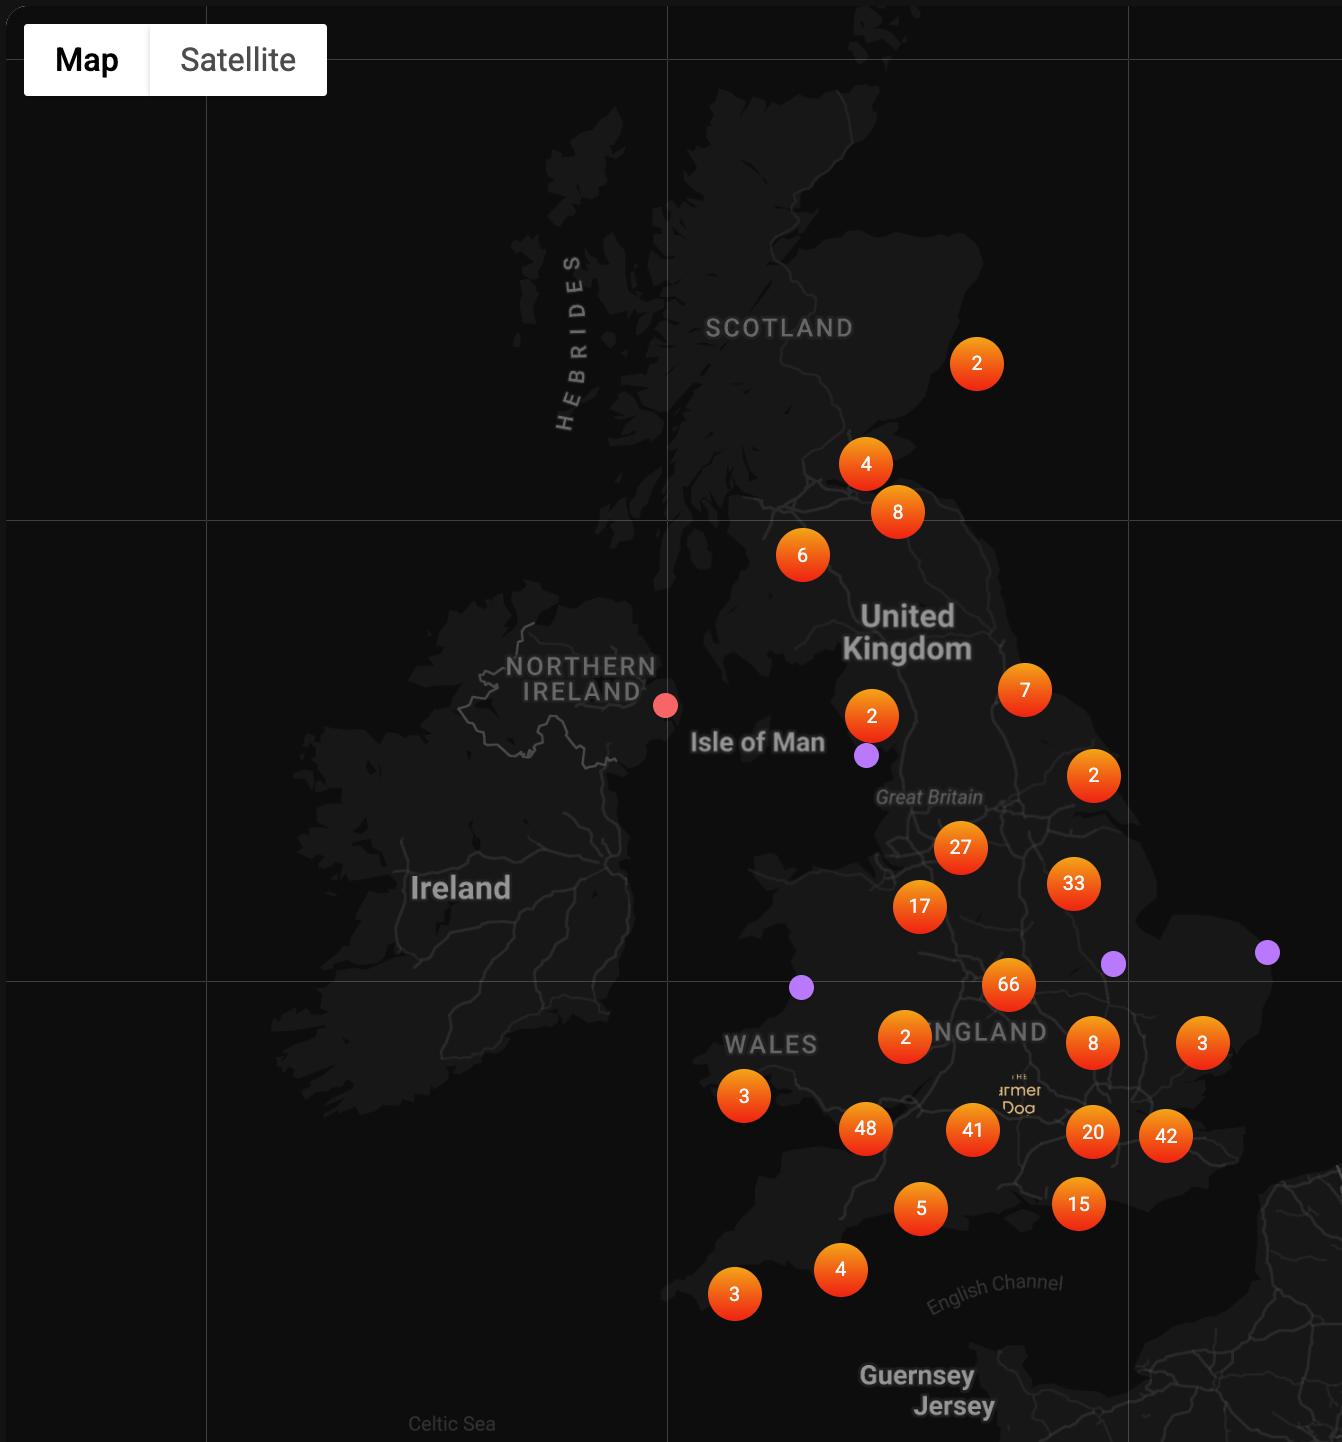The height and width of the screenshot is (1442, 1342).
Task: Switch to Satellite view
Action: point(238,60)
